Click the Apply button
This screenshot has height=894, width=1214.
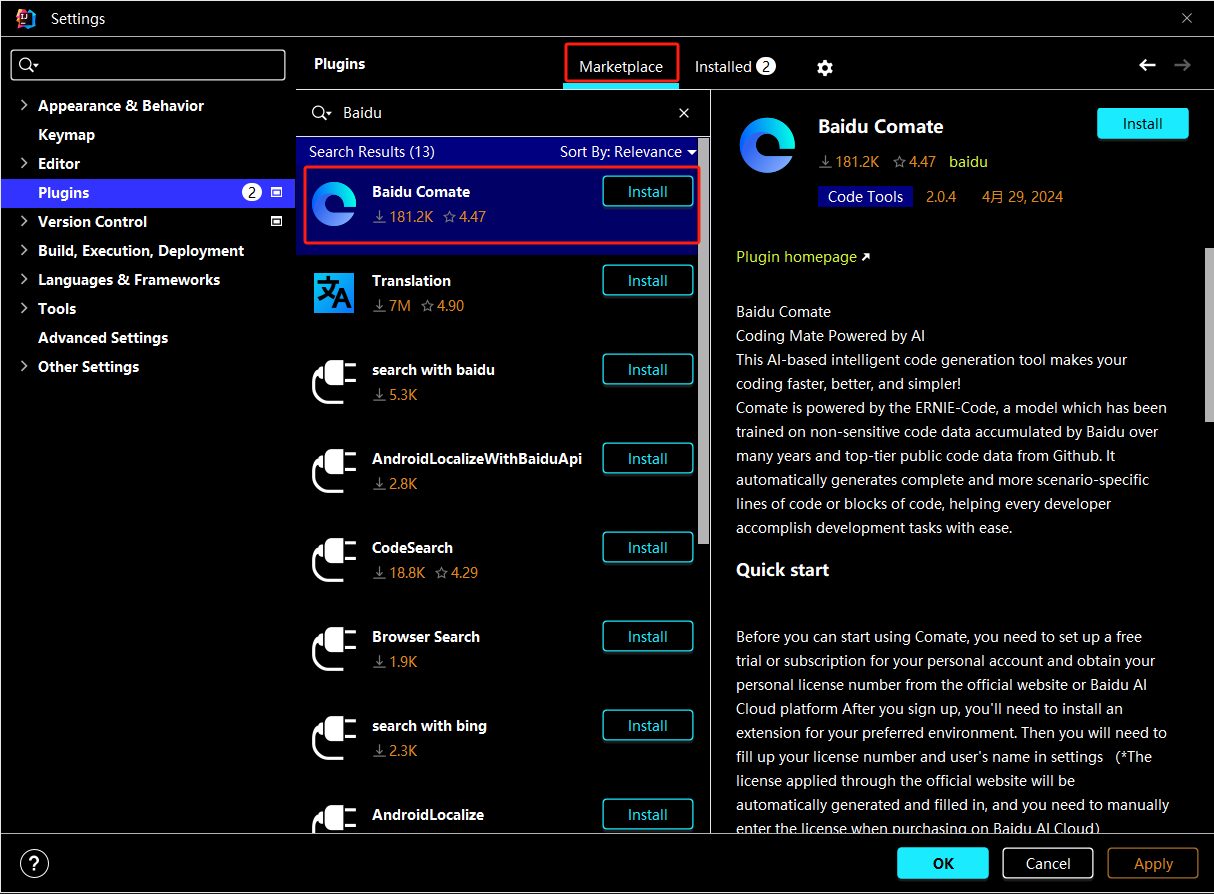pyautogui.click(x=1153, y=863)
